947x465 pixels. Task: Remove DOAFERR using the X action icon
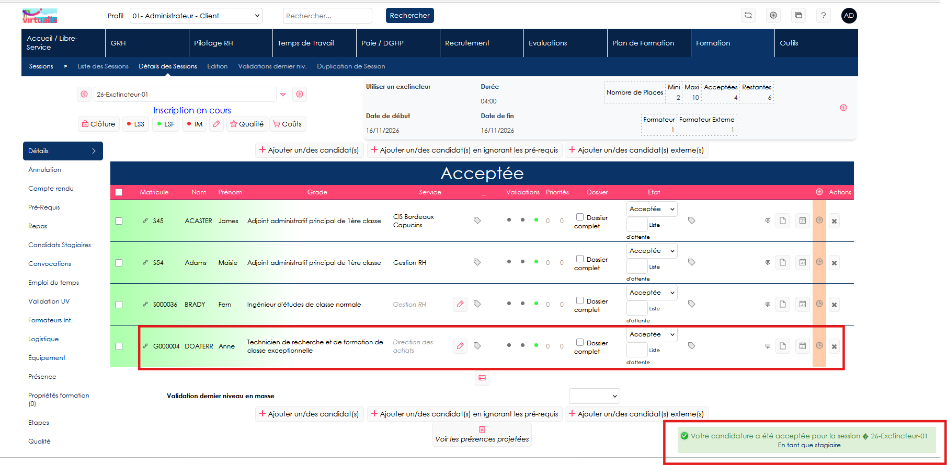(834, 346)
